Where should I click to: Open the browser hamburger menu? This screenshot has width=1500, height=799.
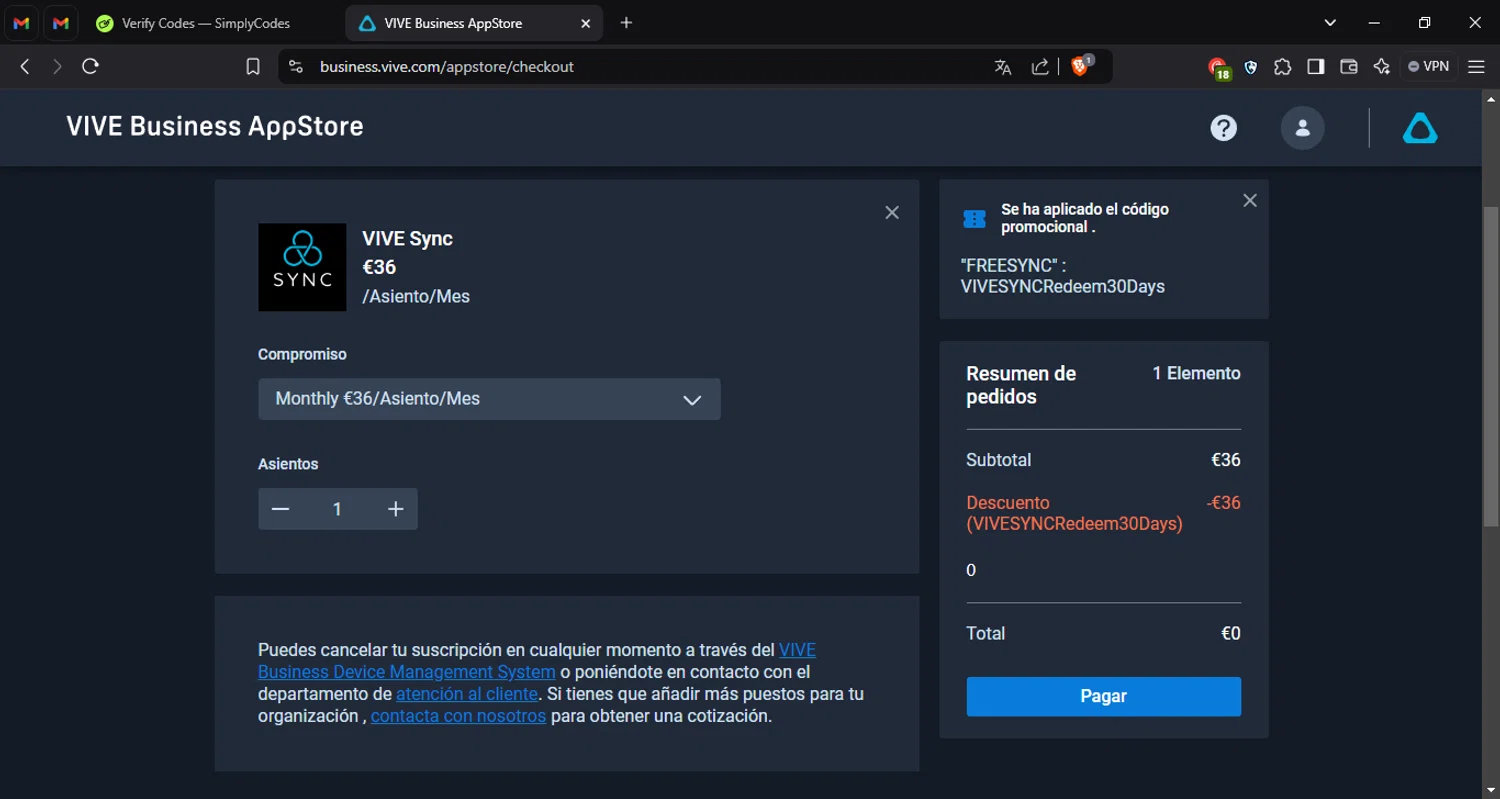1476,67
